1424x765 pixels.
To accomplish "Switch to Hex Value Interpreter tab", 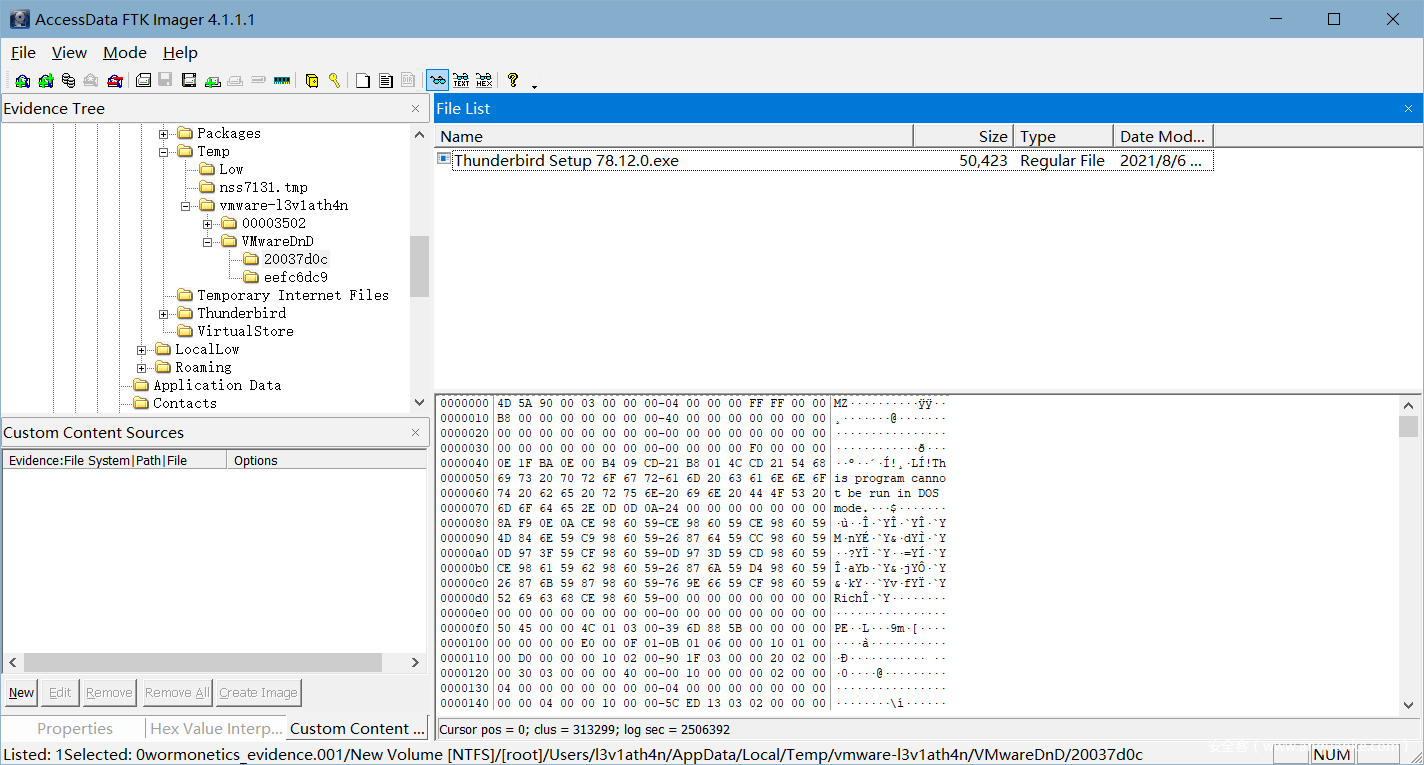I will [x=215, y=729].
